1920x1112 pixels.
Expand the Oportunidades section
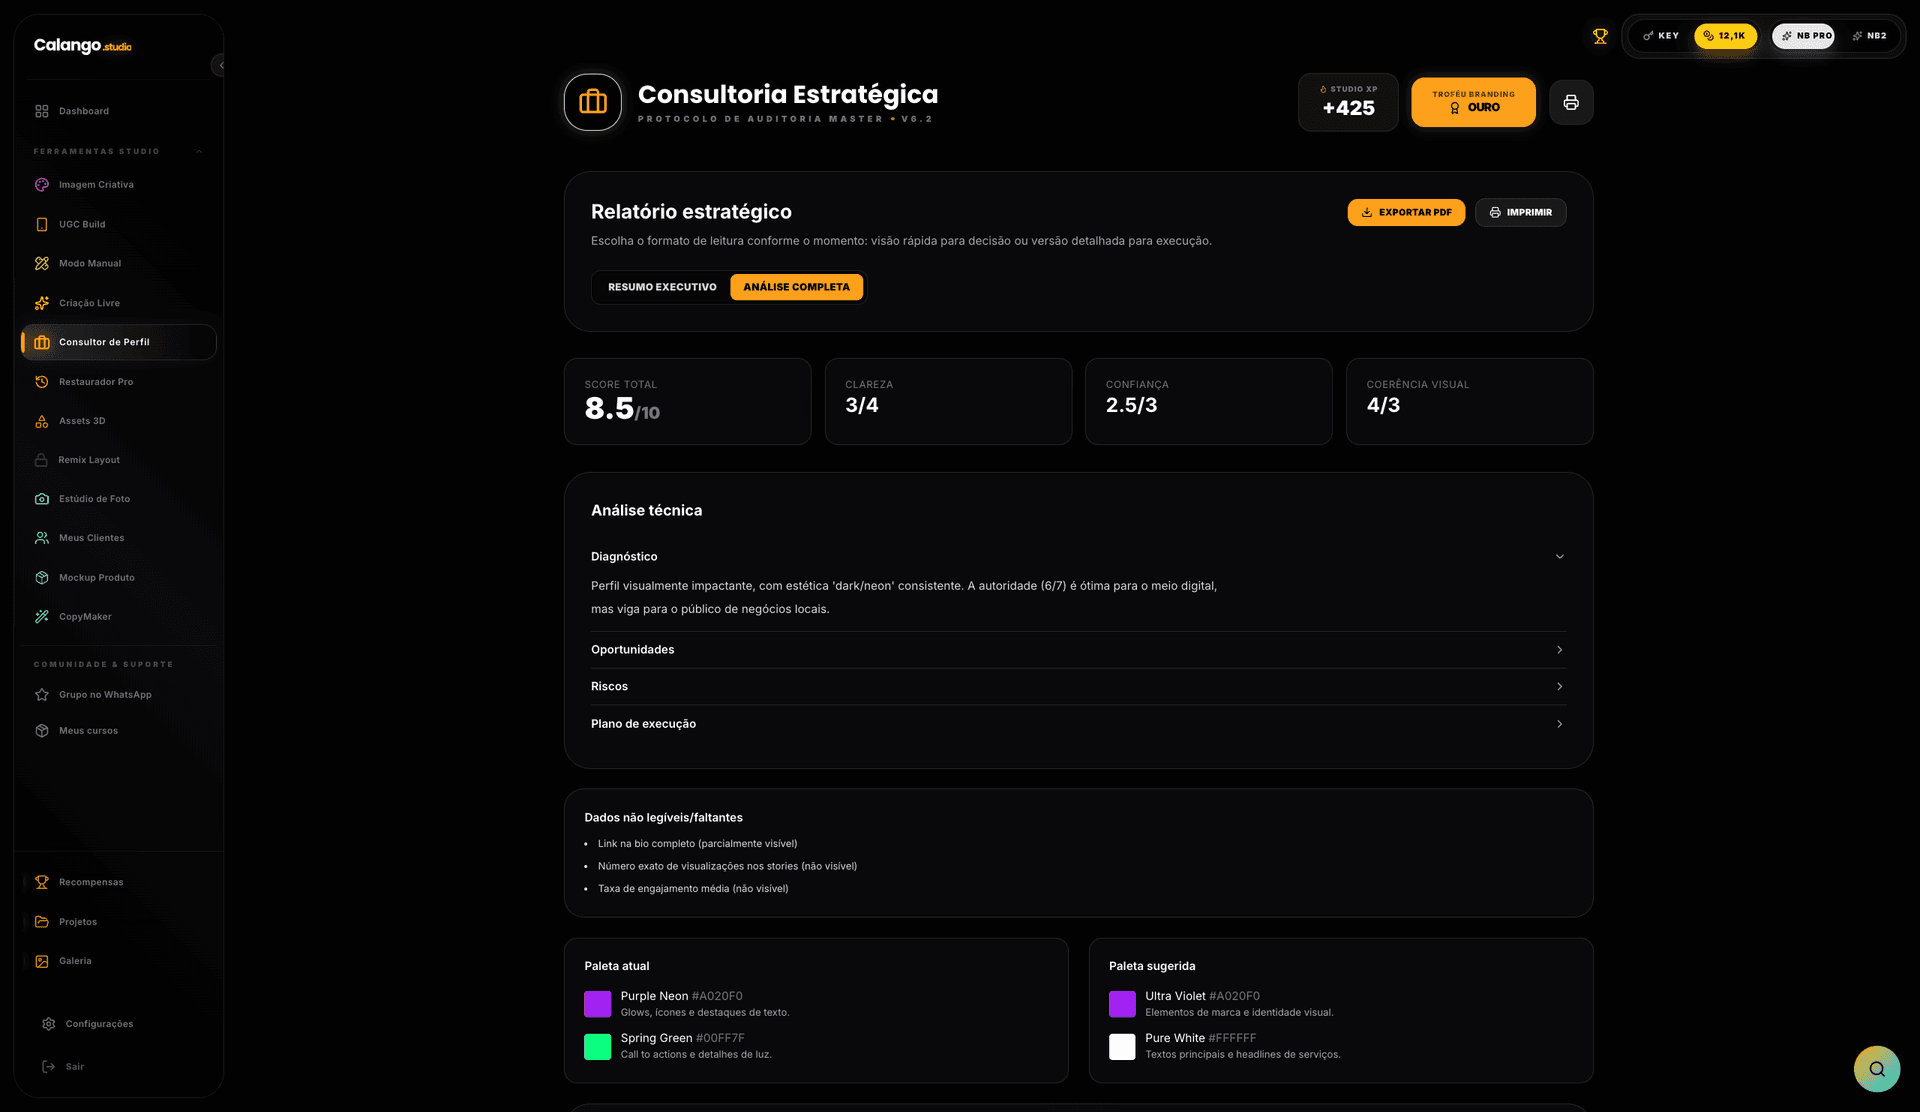coord(1078,650)
